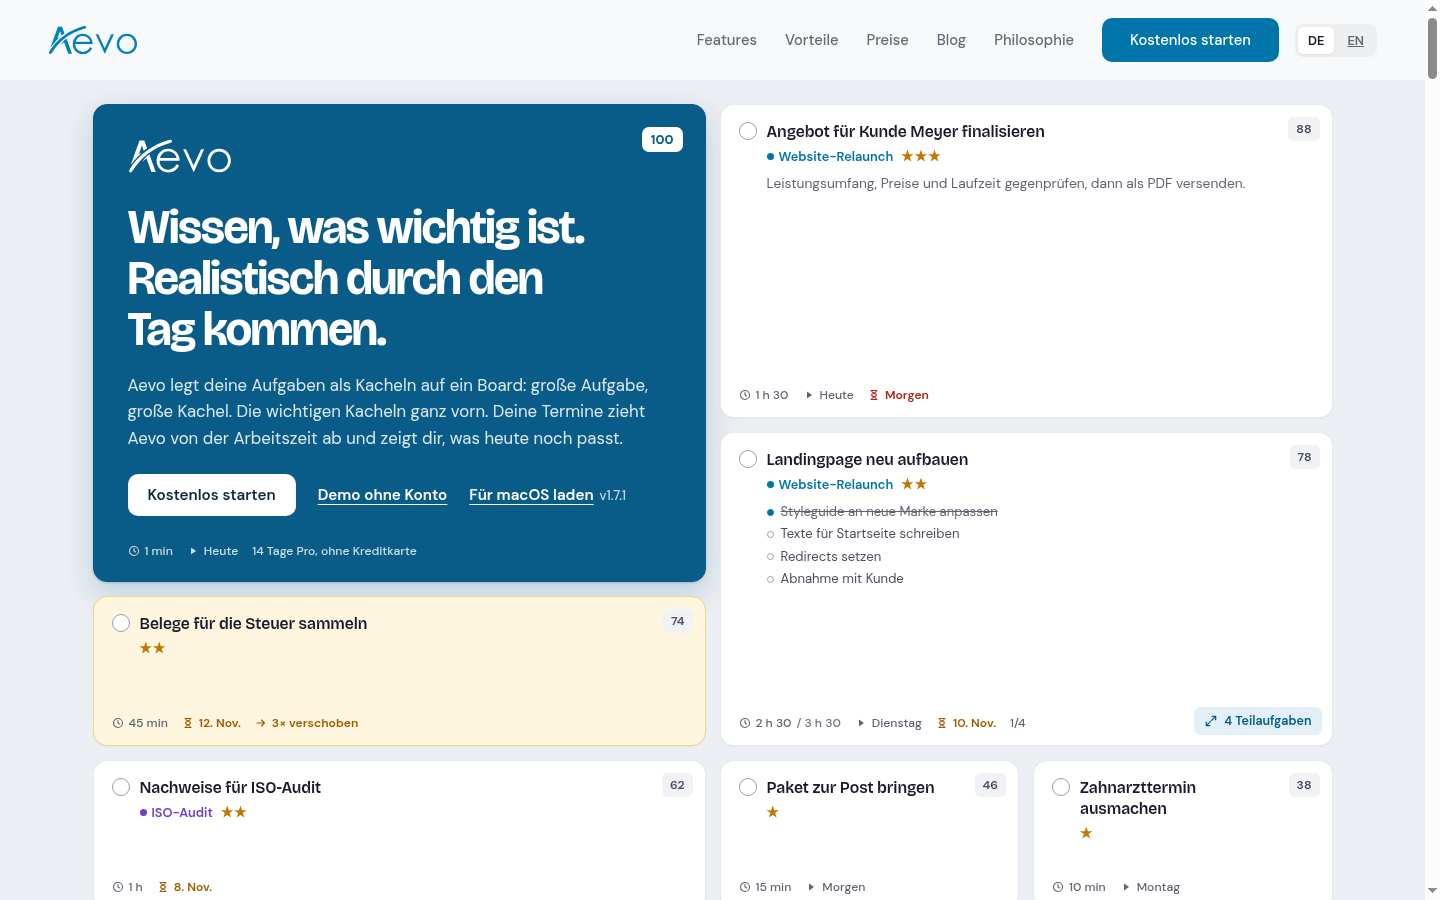Click the three-star rating on the Angebot task
The image size is (1440, 900).
point(921,156)
